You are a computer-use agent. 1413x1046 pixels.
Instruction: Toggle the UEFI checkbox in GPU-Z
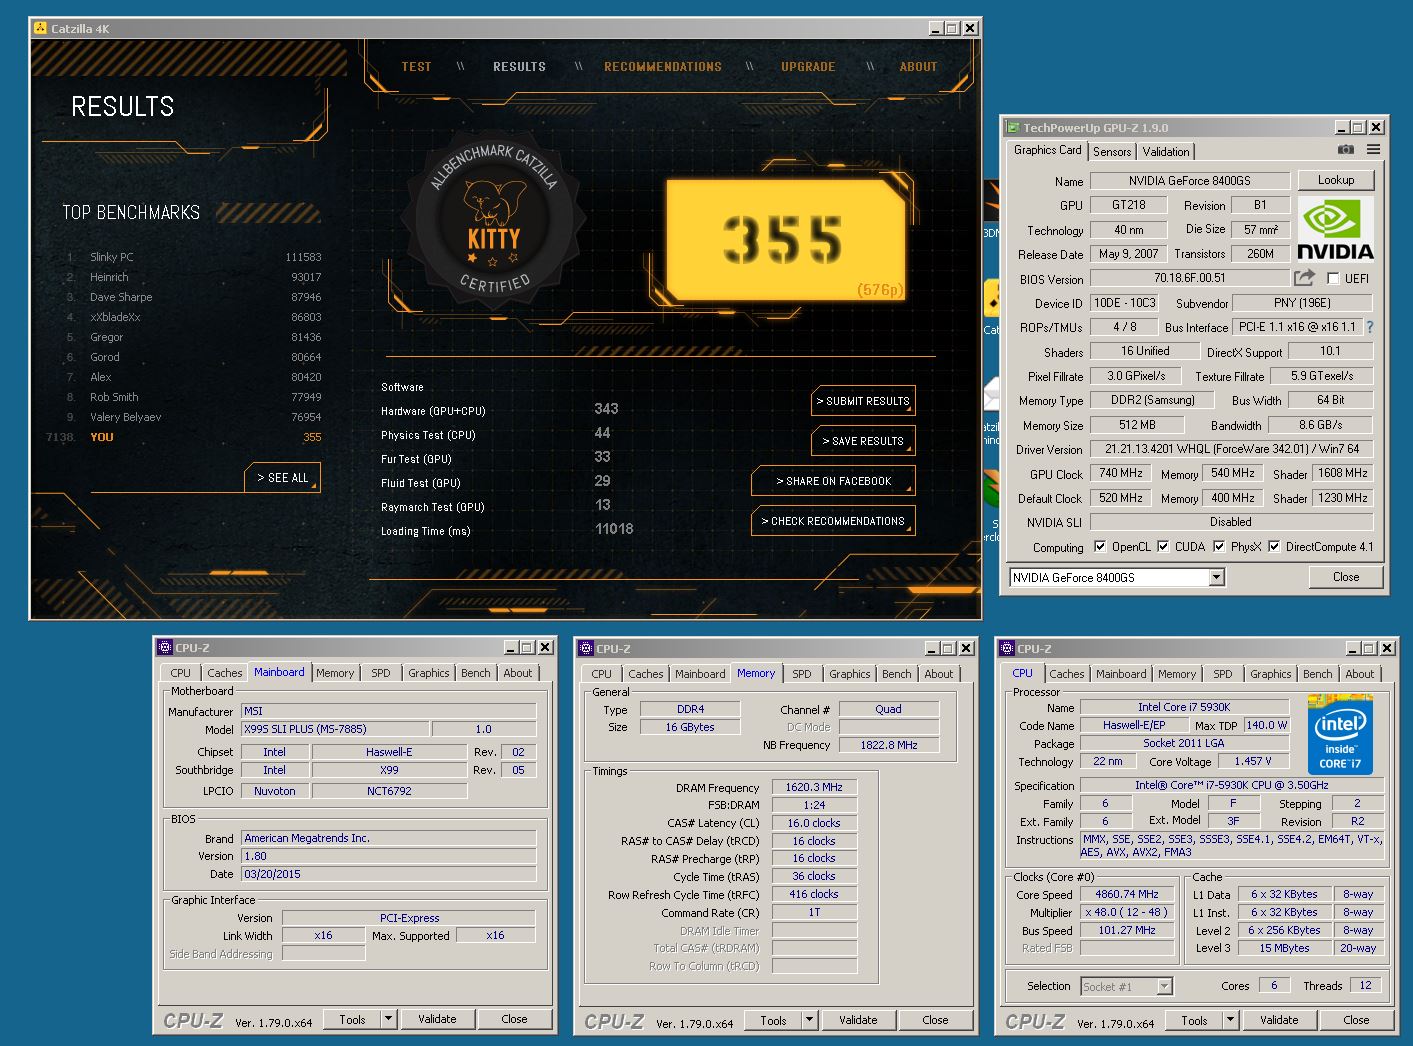(x=1333, y=279)
